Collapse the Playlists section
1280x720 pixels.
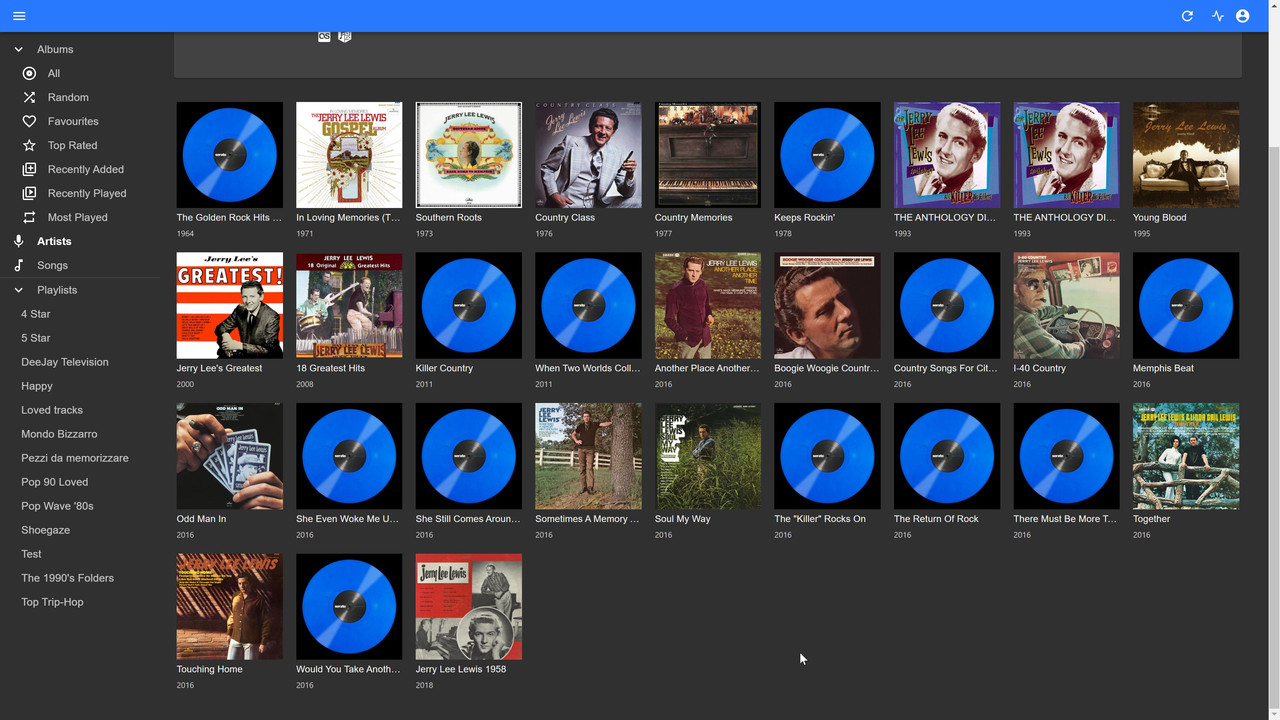18,290
